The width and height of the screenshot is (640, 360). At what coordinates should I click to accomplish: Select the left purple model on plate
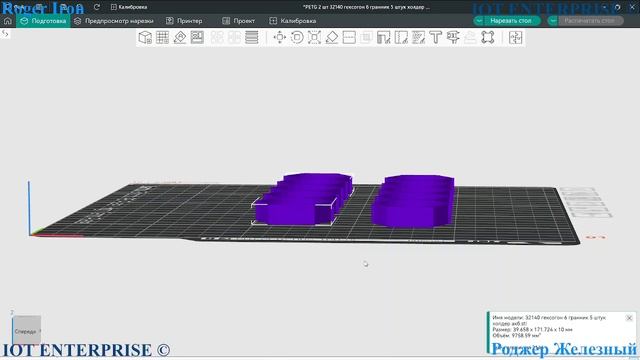[302, 199]
